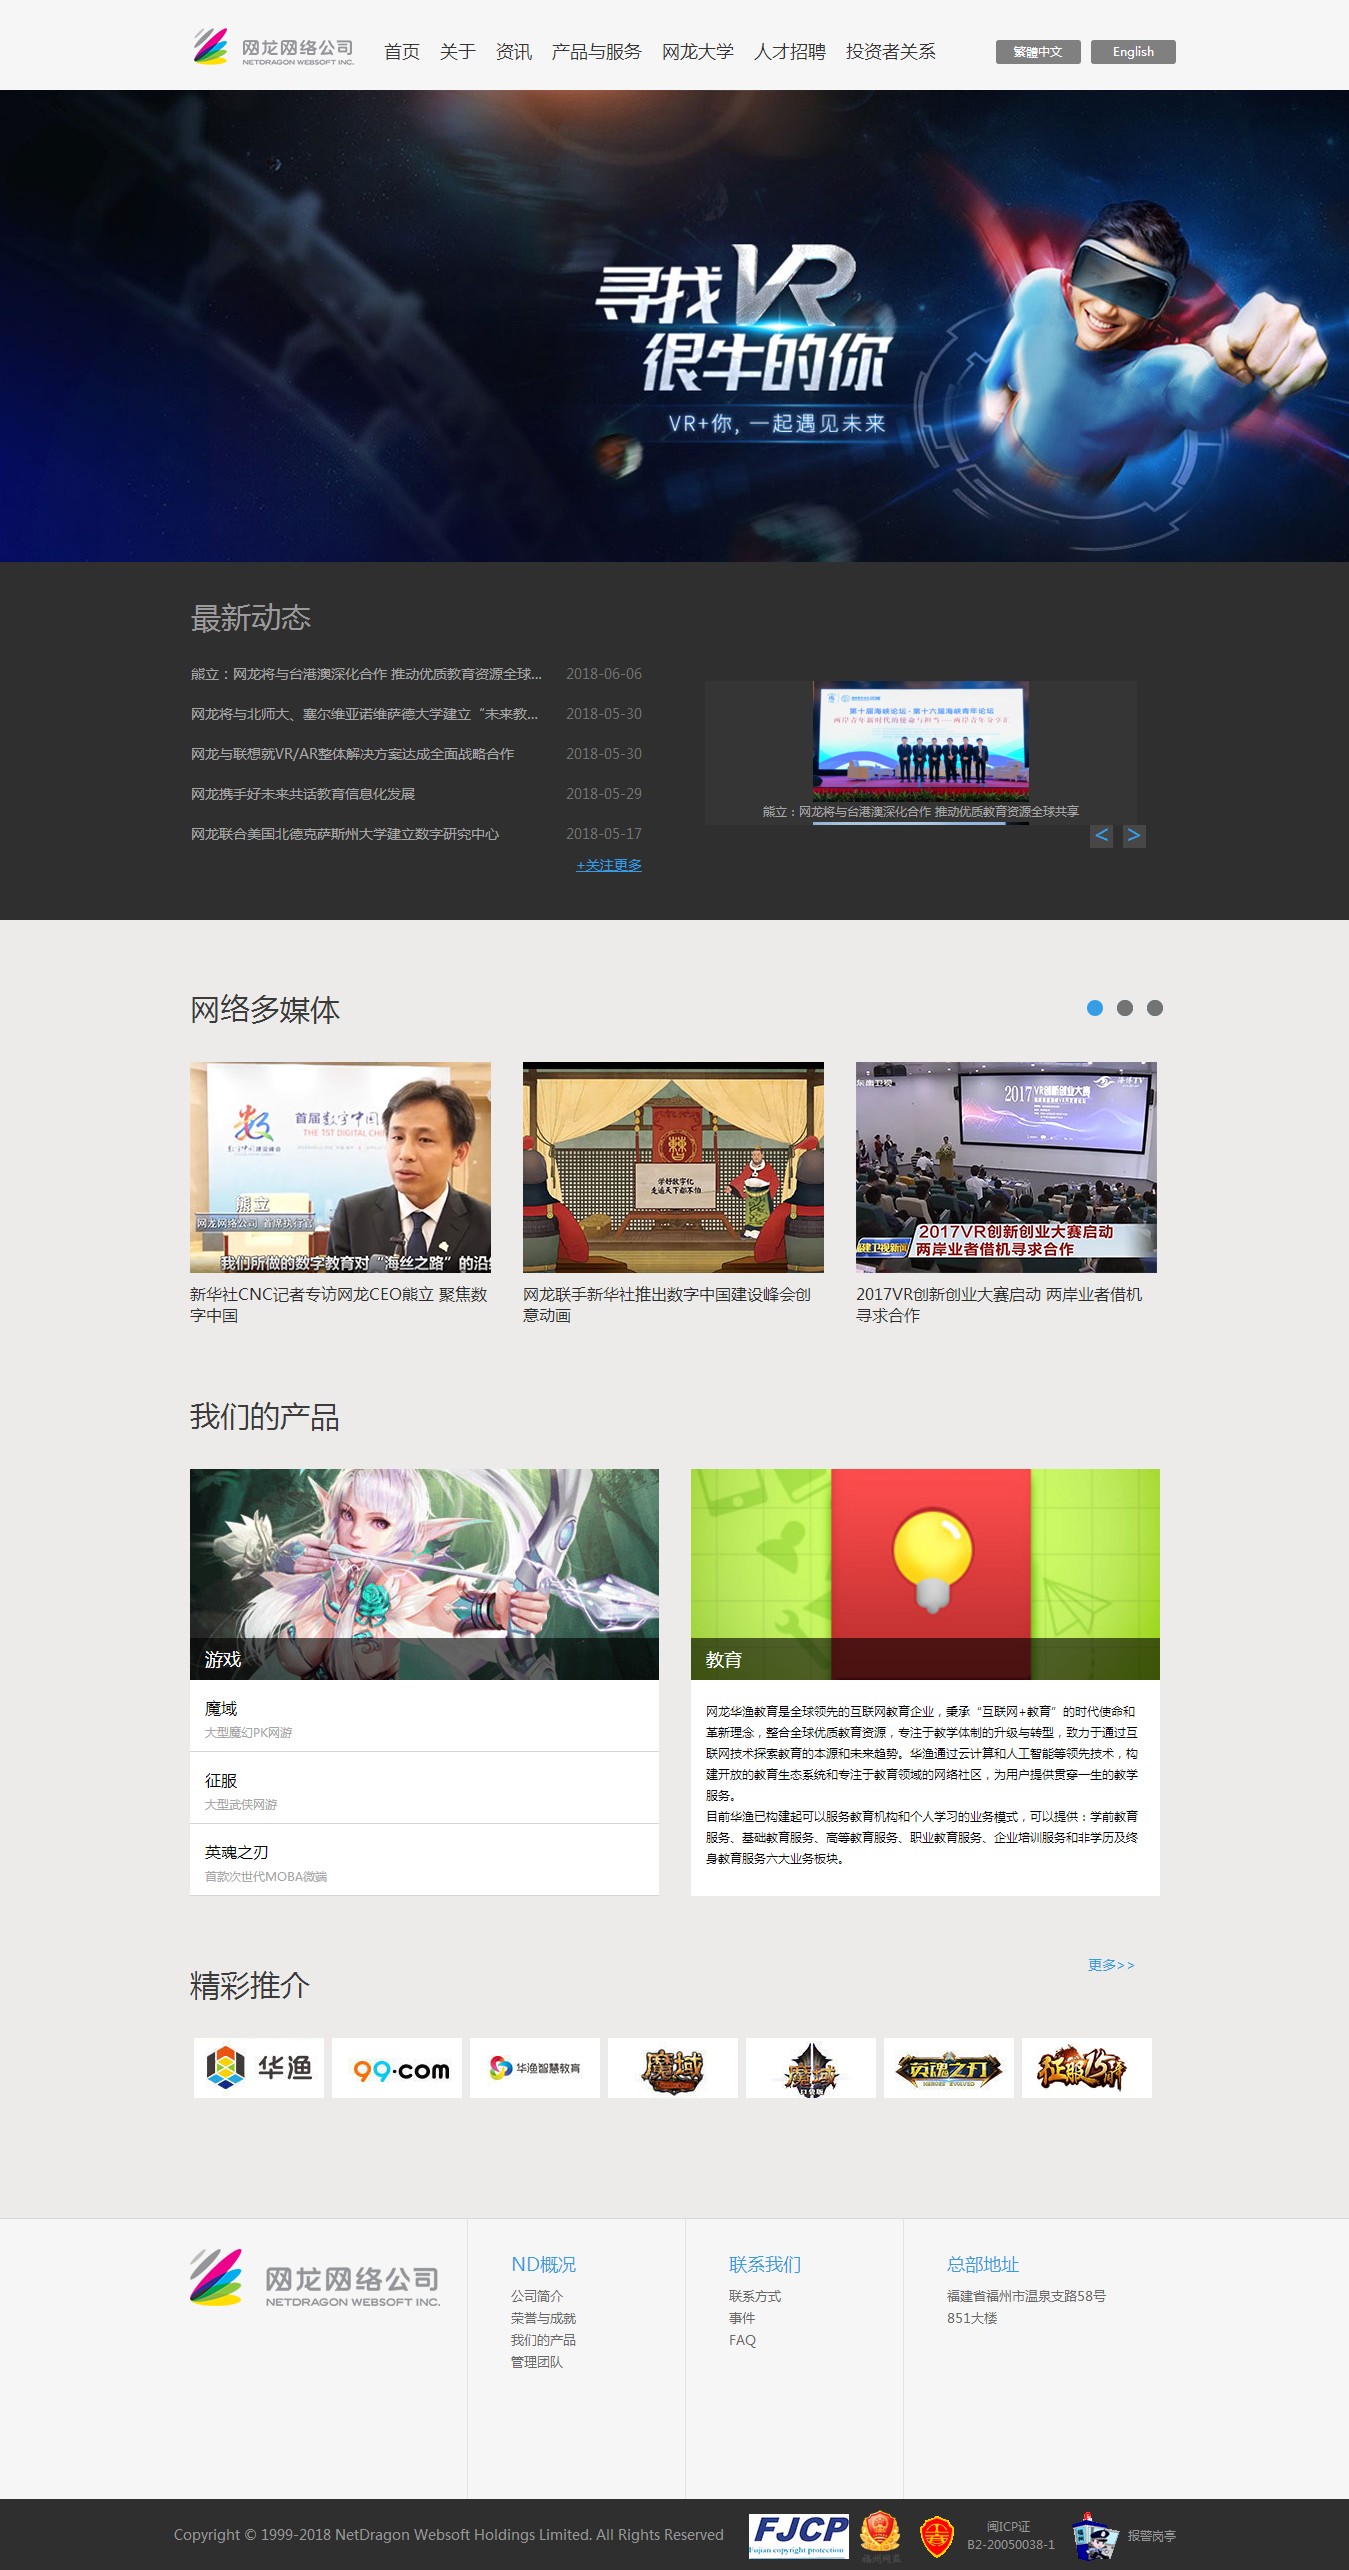This screenshot has width=1349, height=2570.
Task: Open news 网龙将与北师大、塞尔维亚诺维萨德大学
Action: click(x=364, y=714)
